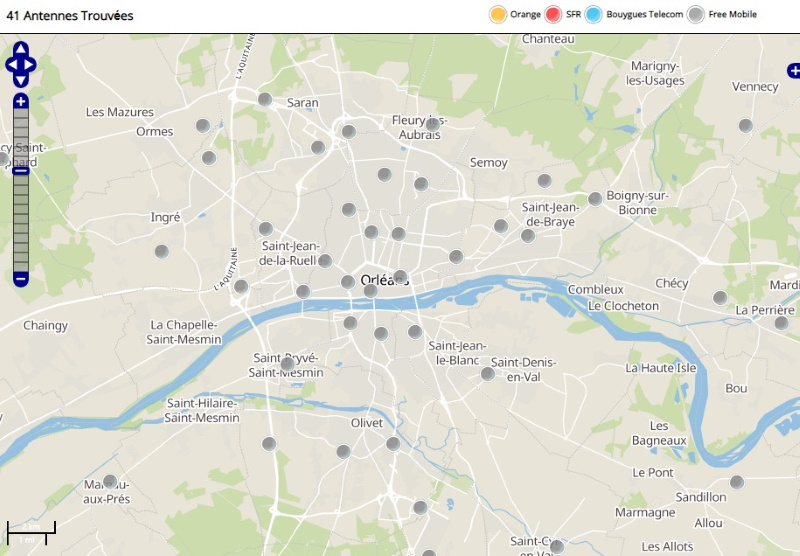Open the antenna marker near the lower L'Aquitaine road label
Viewport: 800px width, 556px height.
241,286
